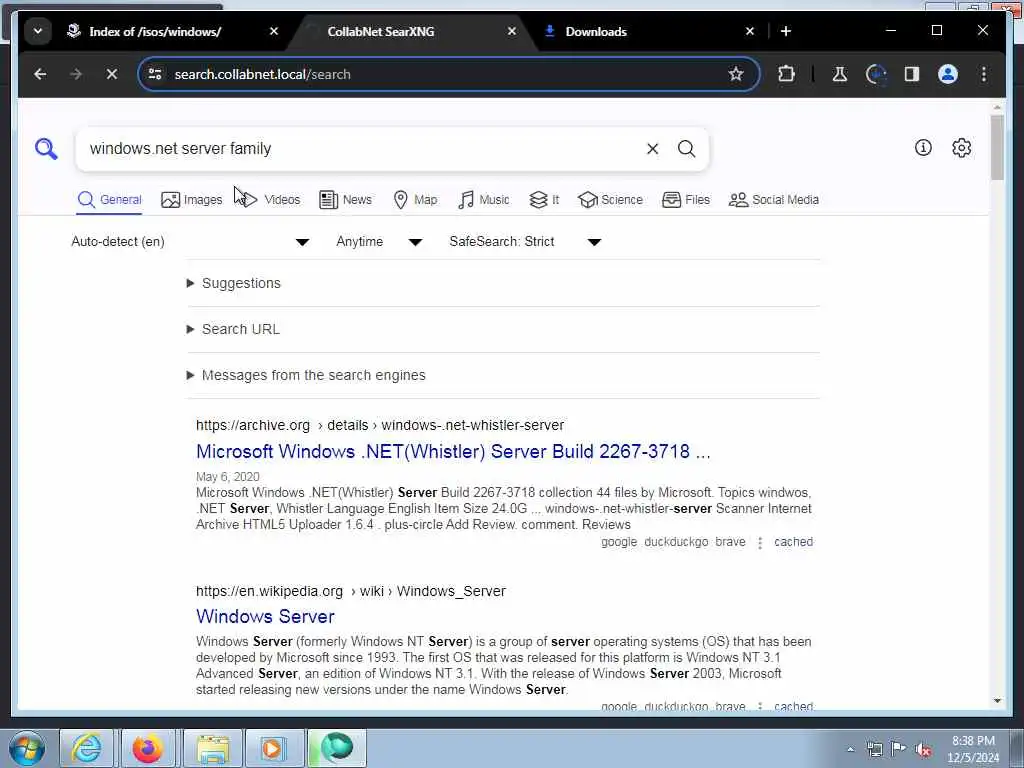
Task: Click the muted volume tray icon
Action: click(x=923, y=750)
